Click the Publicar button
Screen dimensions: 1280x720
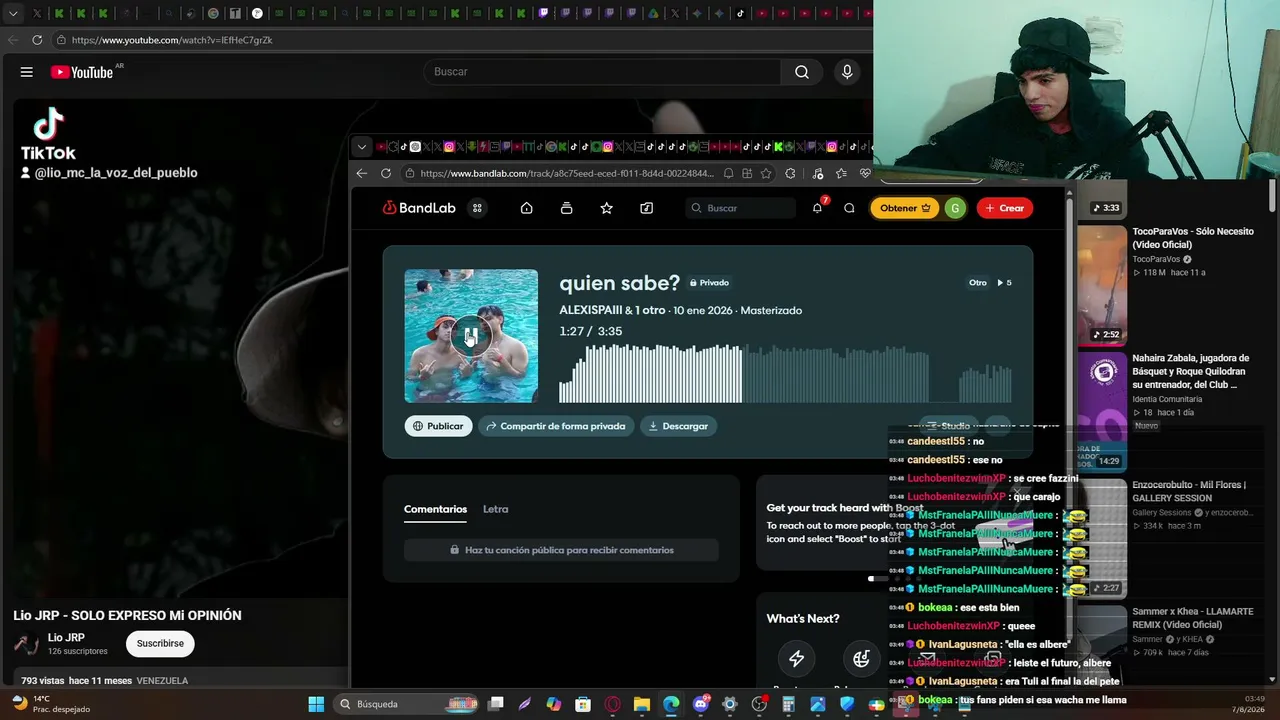coord(438,426)
